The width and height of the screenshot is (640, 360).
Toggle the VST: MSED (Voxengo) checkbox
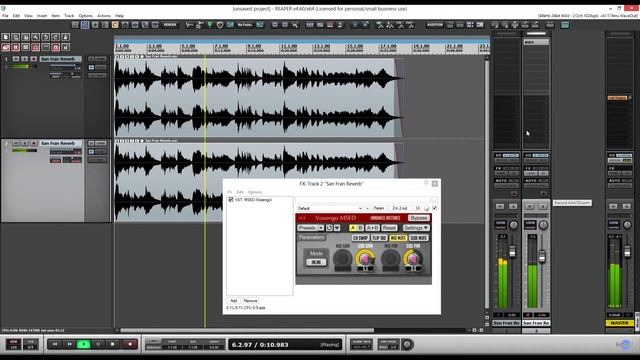point(231,200)
